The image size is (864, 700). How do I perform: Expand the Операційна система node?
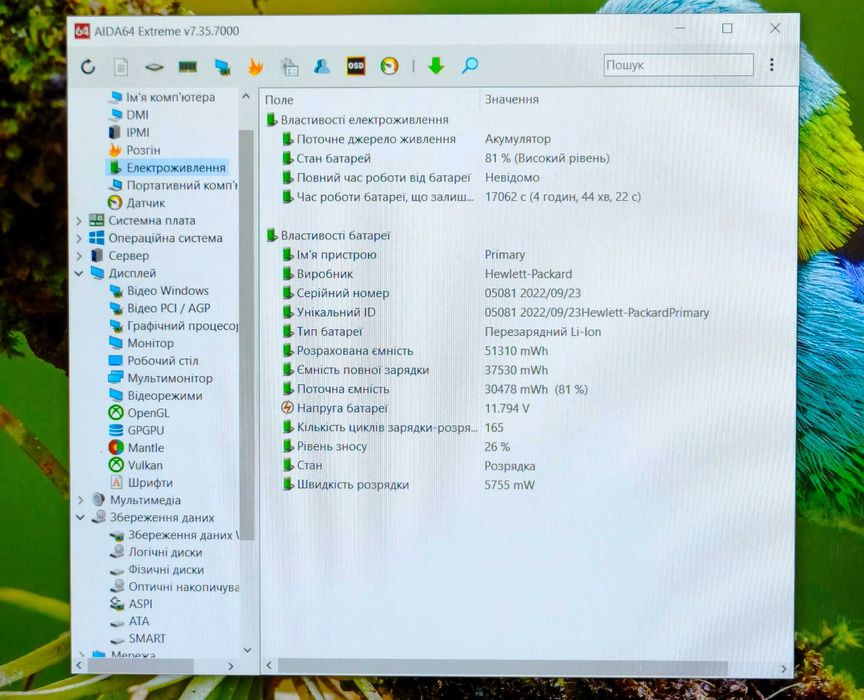point(79,238)
